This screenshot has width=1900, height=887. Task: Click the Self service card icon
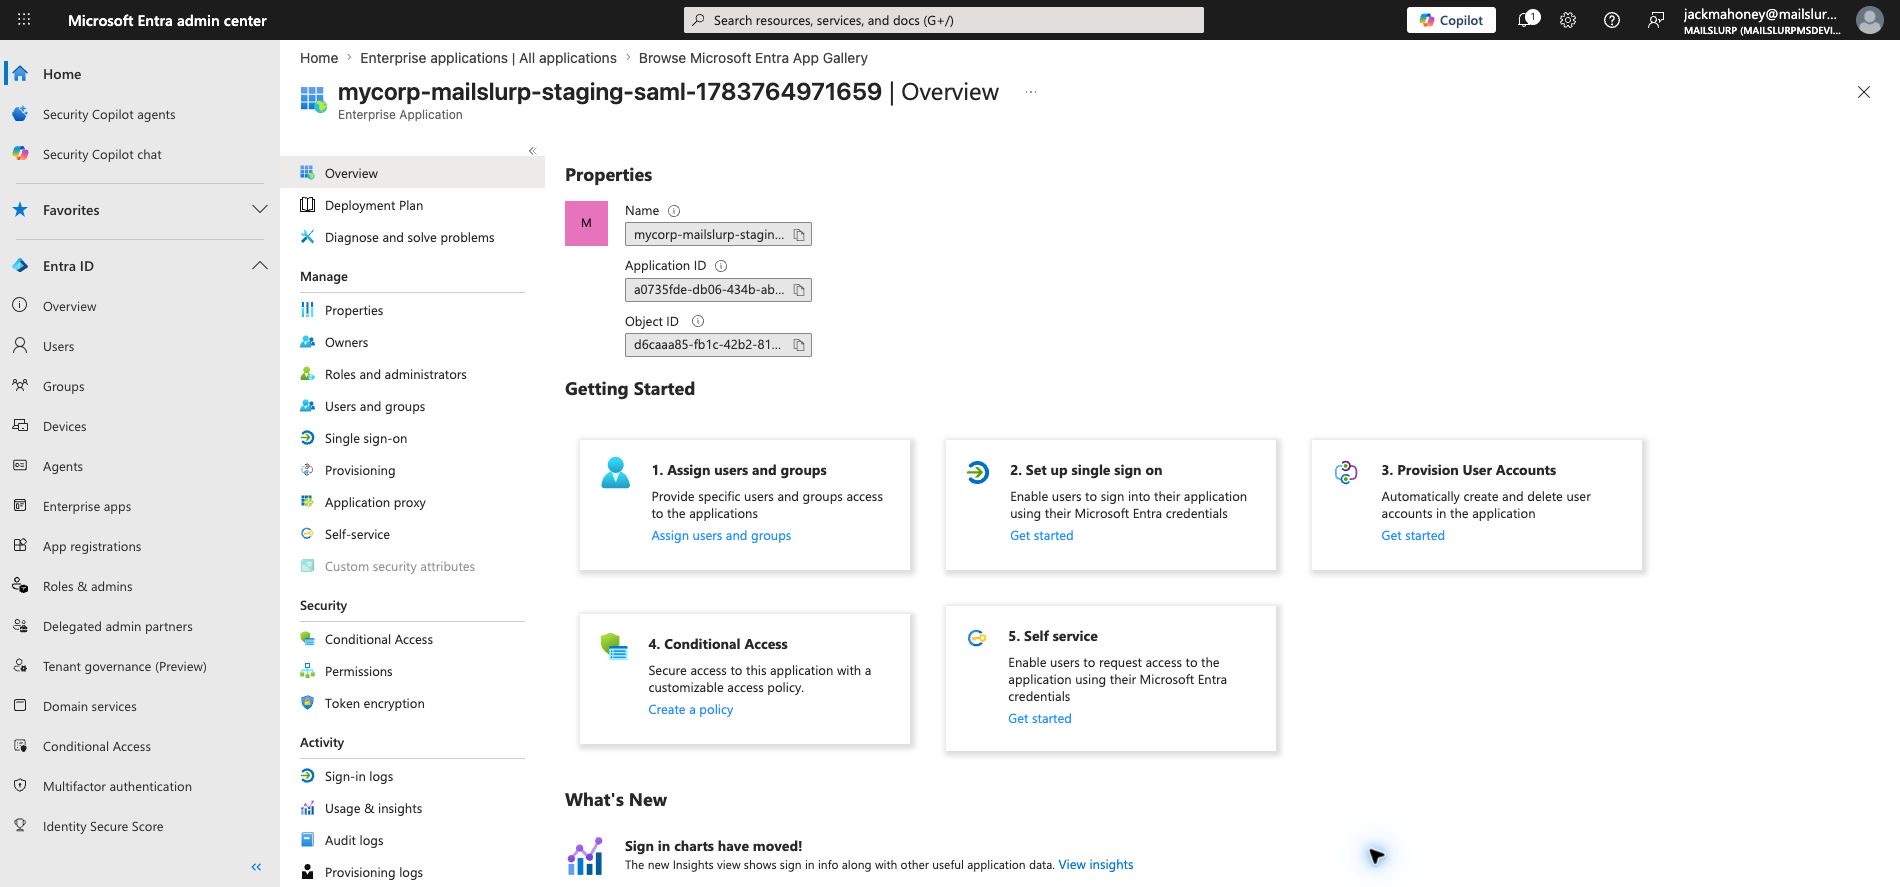click(x=977, y=638)
